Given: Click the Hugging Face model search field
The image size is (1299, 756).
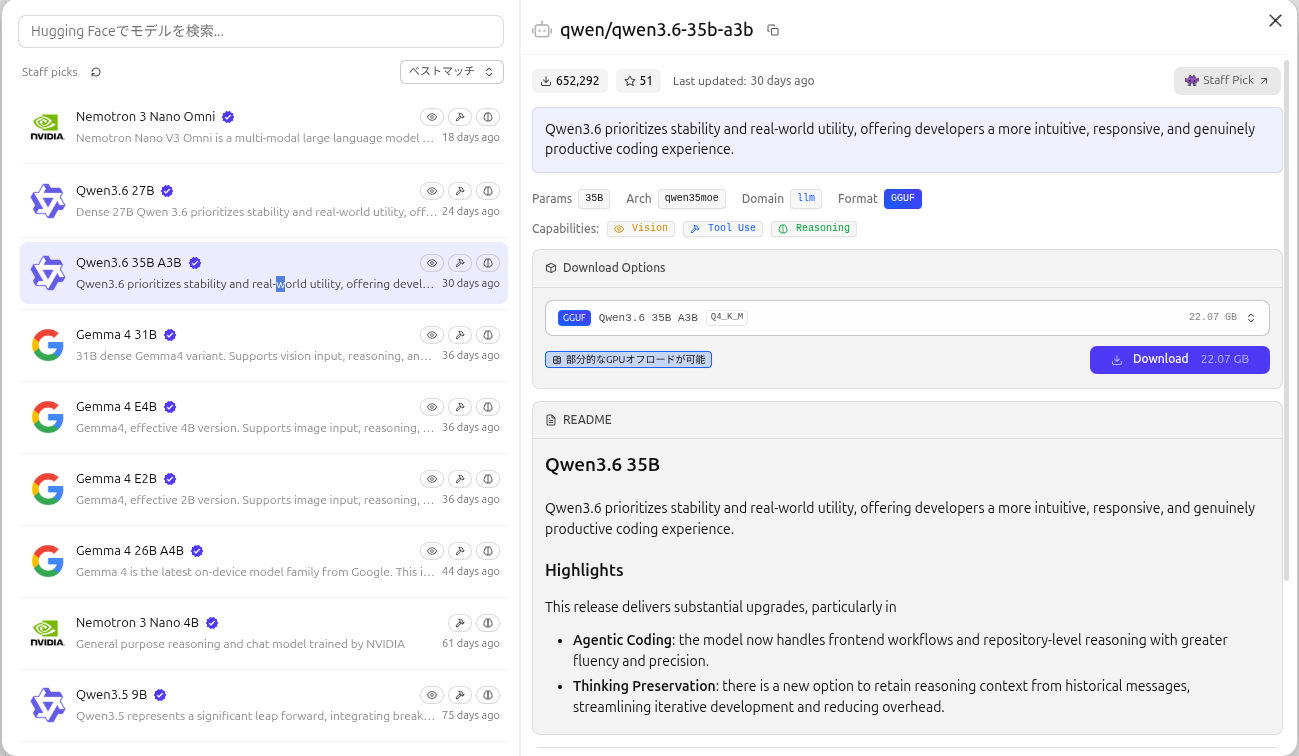Looking at the screenshot, I should (261, 31).
